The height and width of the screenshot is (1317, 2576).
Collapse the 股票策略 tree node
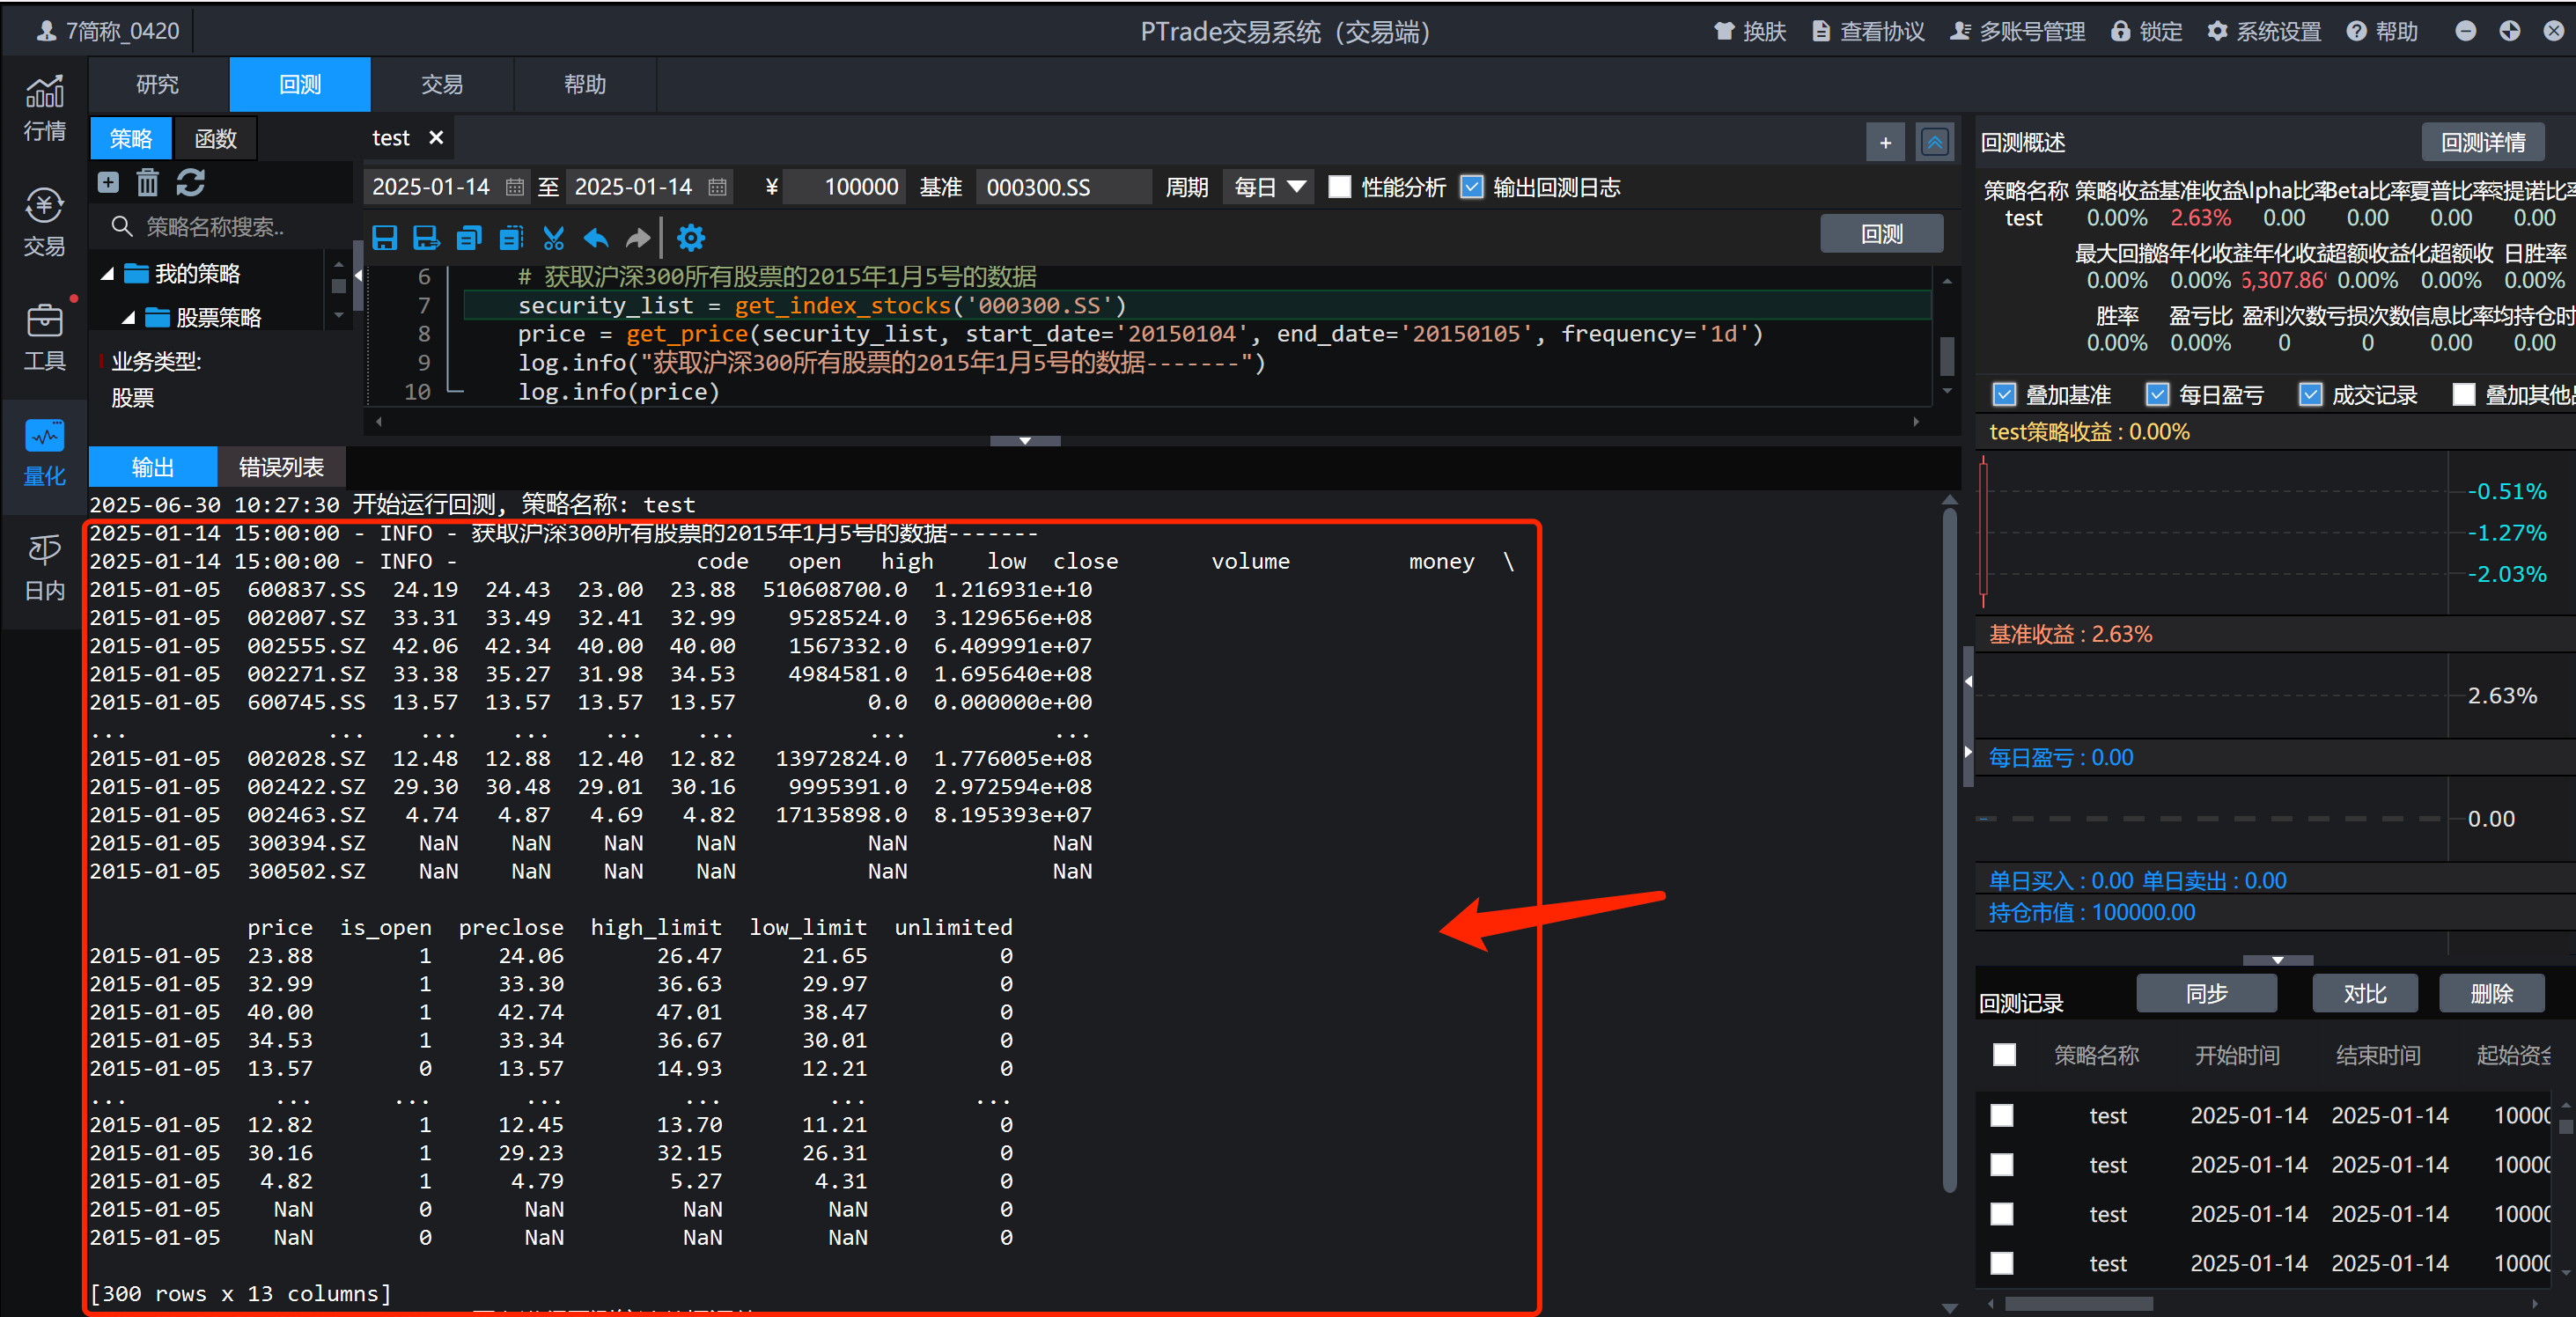tap(129, 318)
